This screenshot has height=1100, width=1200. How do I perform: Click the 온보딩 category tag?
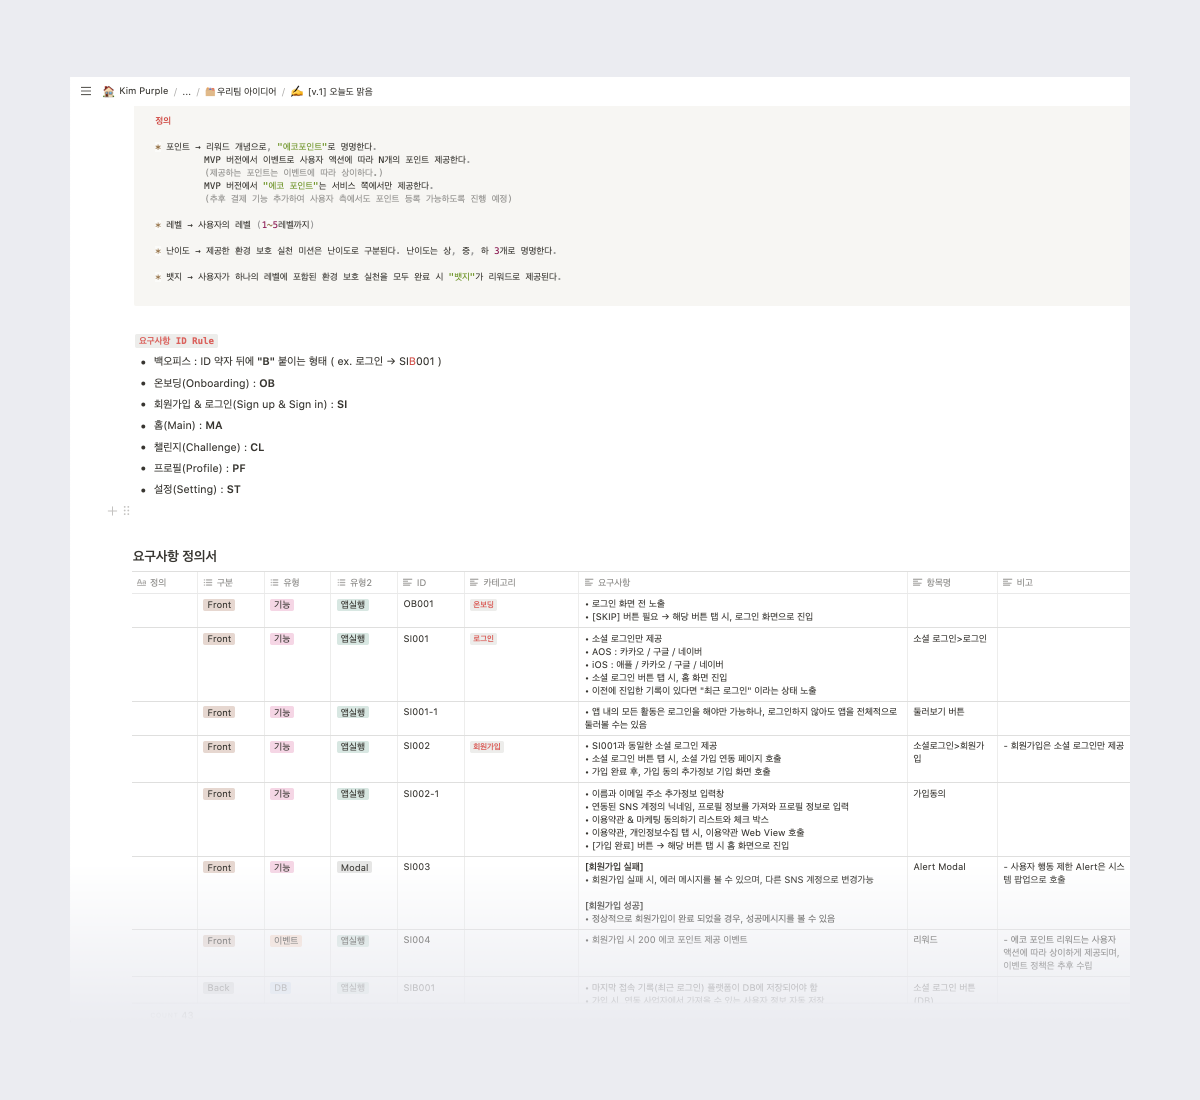pyautogui.click(x=484, y=605)
